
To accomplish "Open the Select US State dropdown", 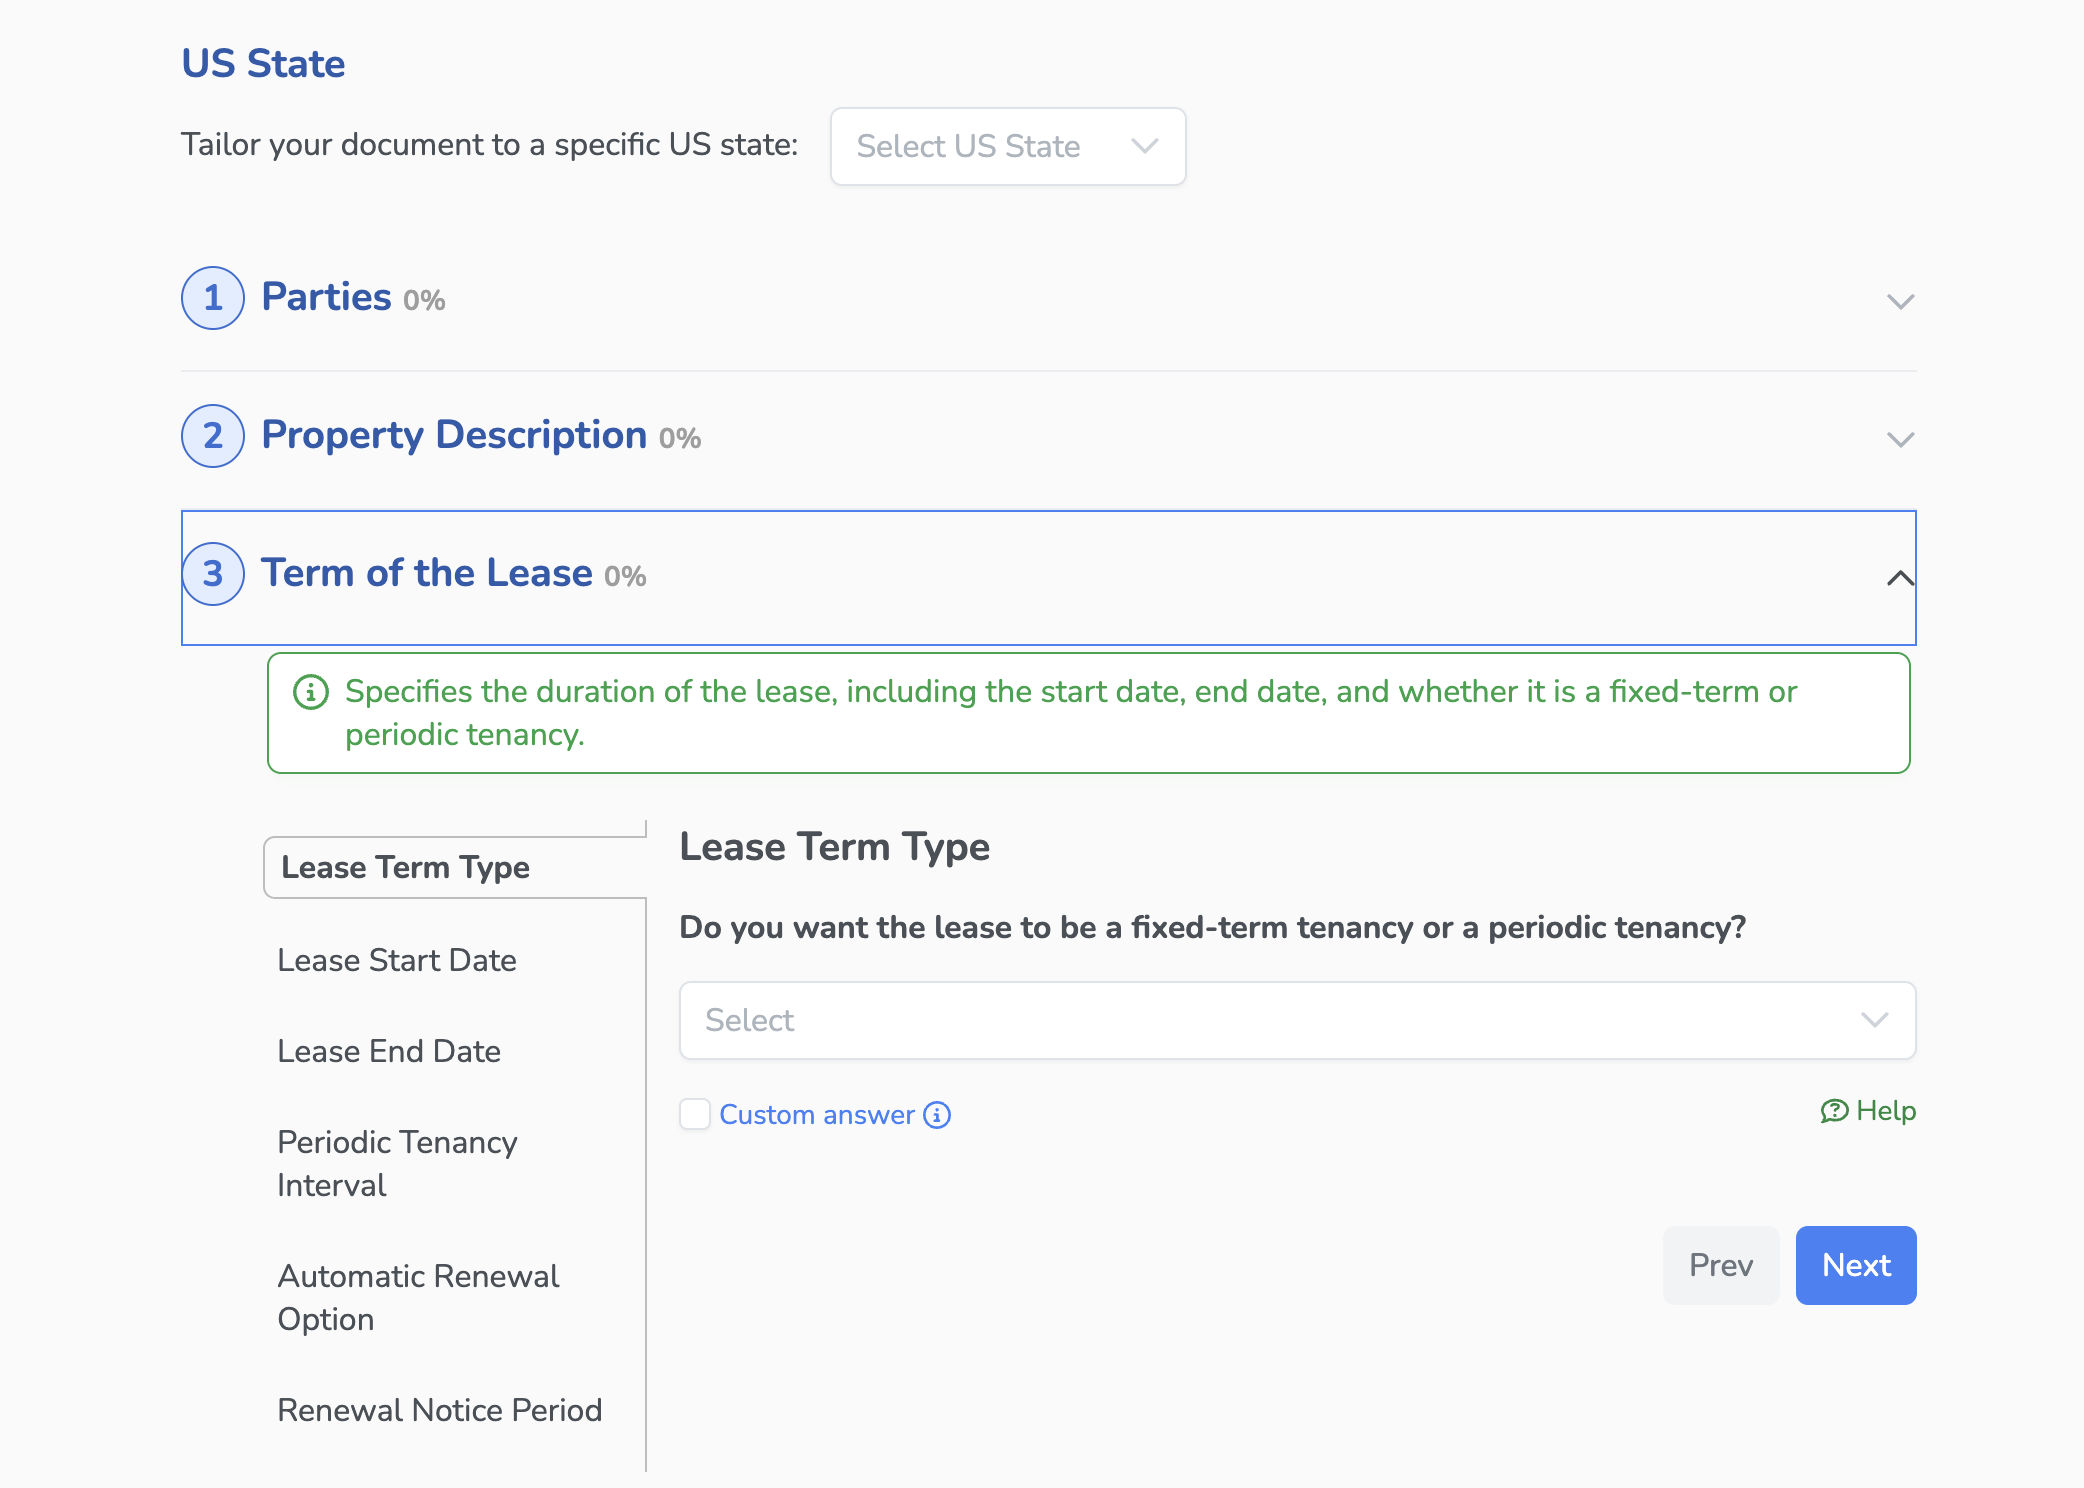I will tap(1007, 146).
